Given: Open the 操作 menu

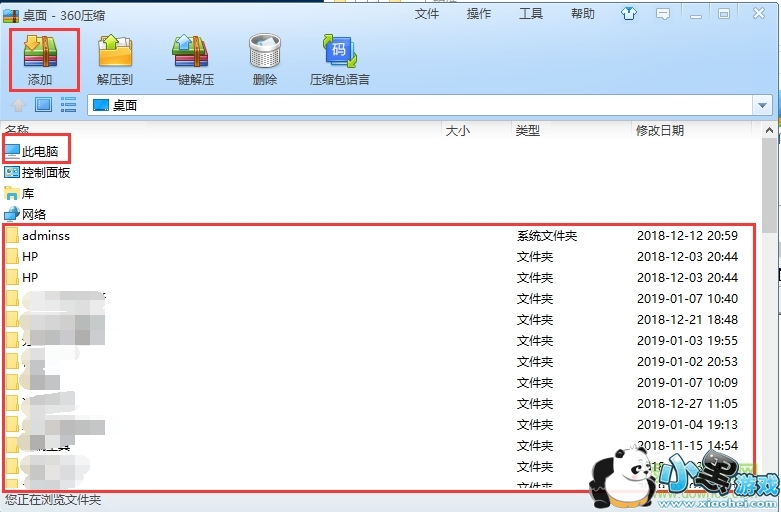Looking at the screenshot, I should click(479, 14).
